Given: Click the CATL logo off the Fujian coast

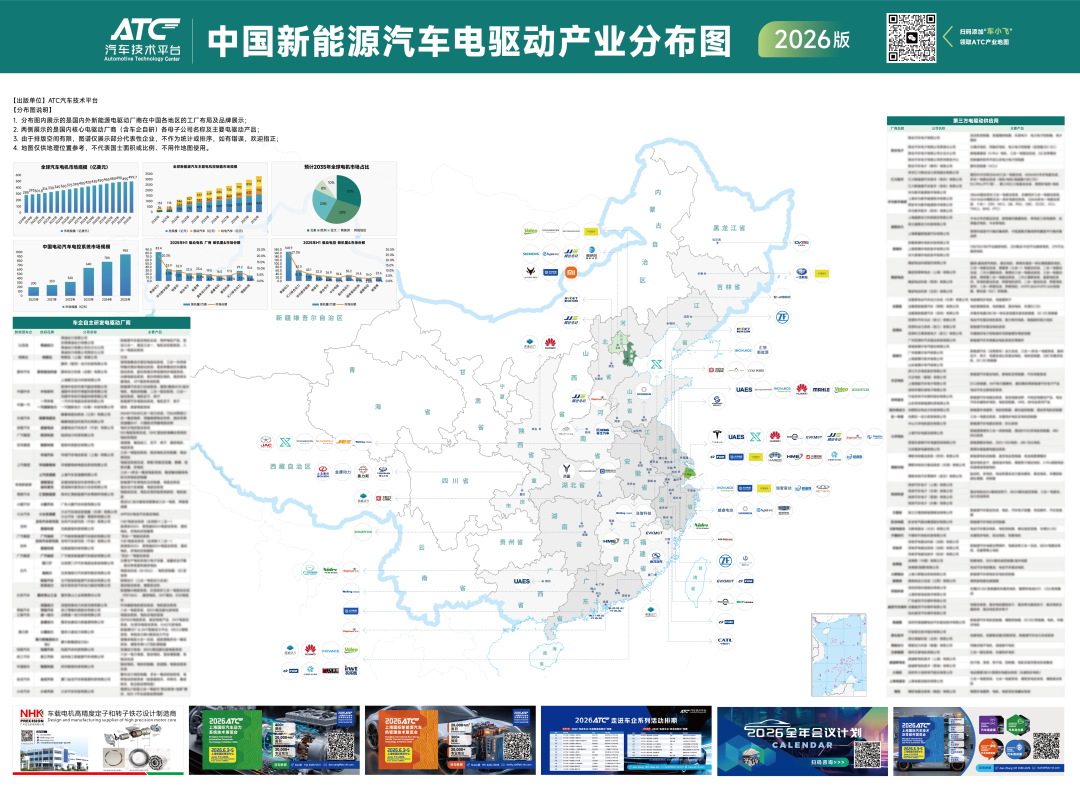Looking at the screenshot, I should click(x=725, y=641).
